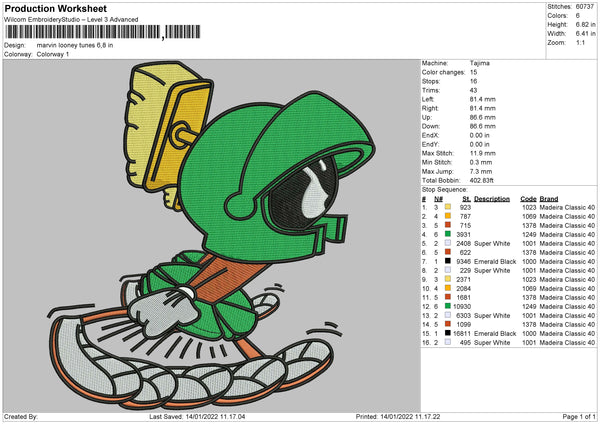
Task: Select the Left value '81.4 mm'
Action: tap(483, 99)
